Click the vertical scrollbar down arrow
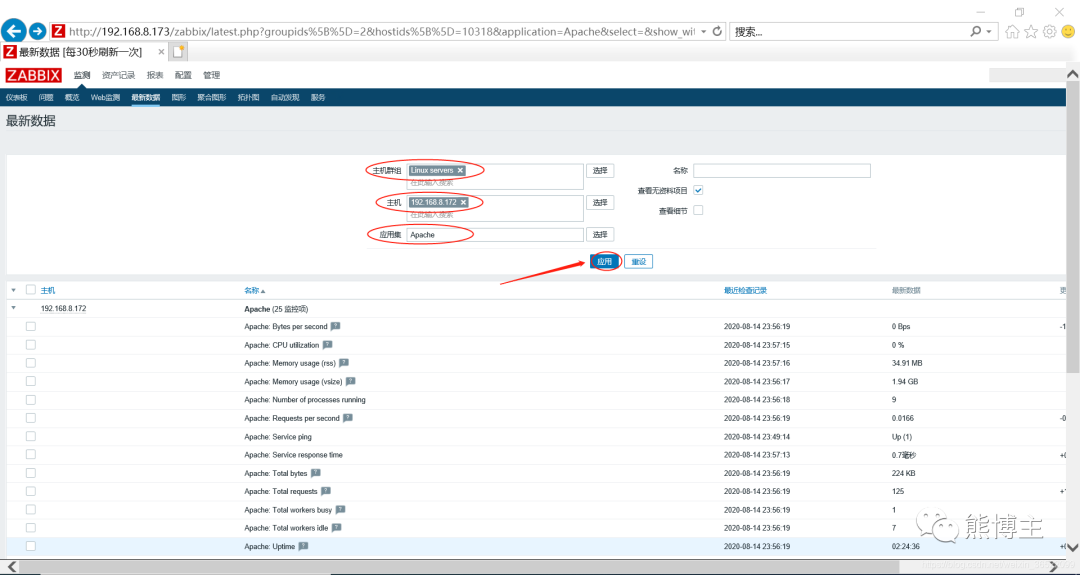The height and width of the screenshot is (575, 1080). point(1072,548)
